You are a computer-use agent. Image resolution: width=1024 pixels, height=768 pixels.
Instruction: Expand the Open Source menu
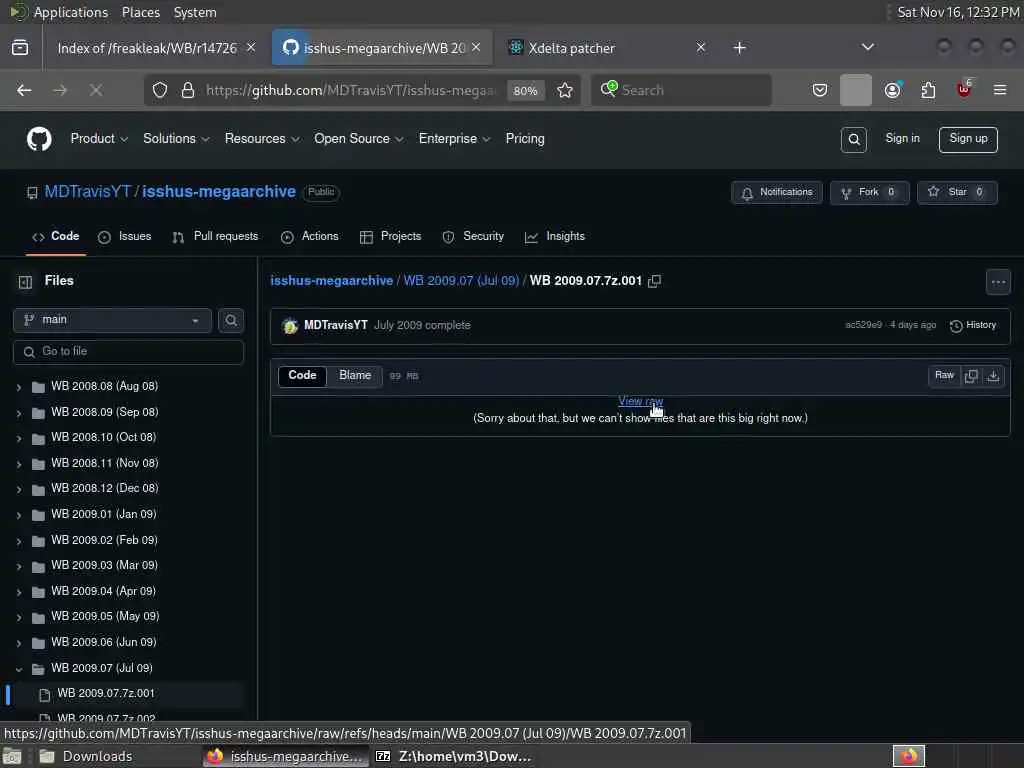point(359,138)
